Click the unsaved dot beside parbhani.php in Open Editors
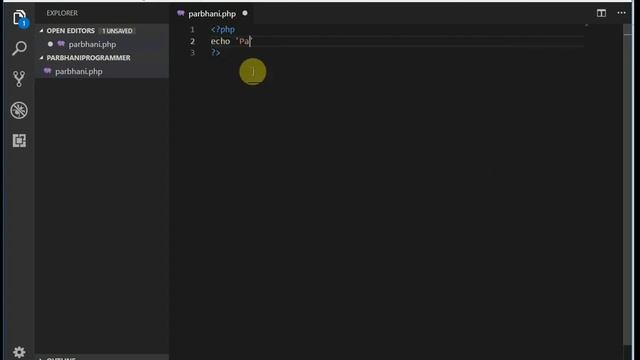Image resolution: width=640 pixels, height=360 pixels. coord(50,44)
